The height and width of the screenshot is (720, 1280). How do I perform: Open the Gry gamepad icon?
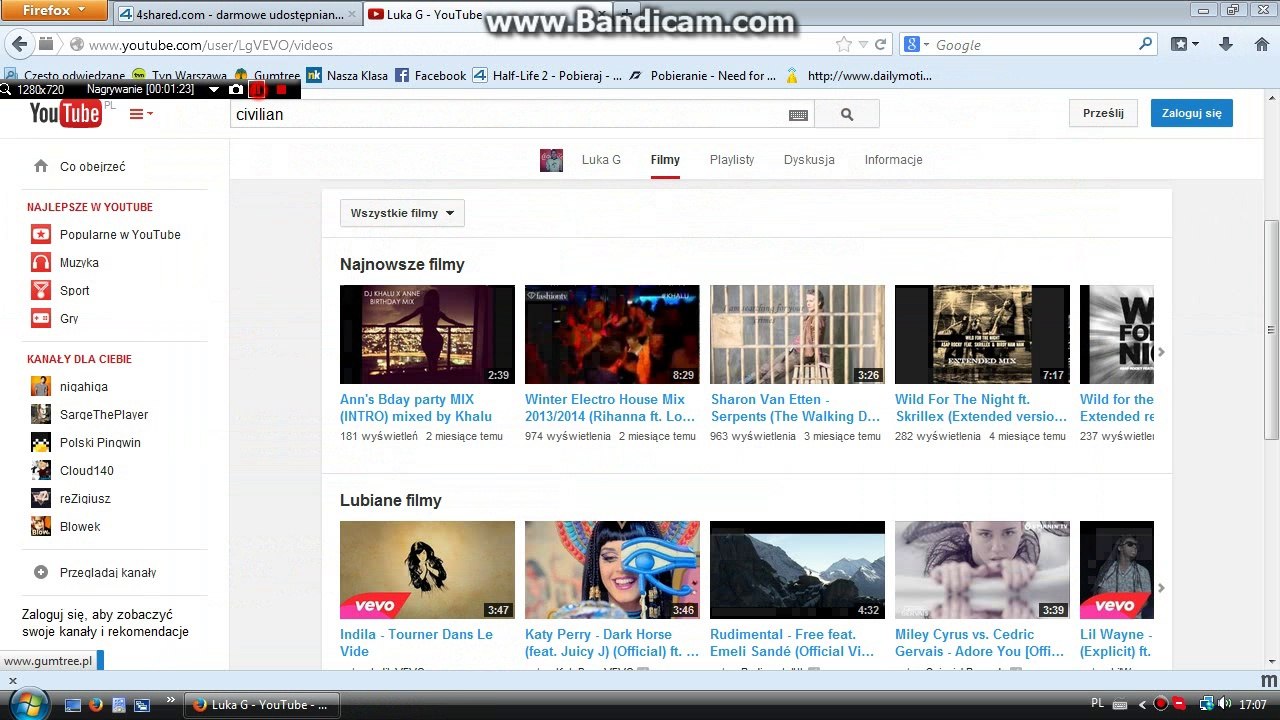[x=41, y=318]
